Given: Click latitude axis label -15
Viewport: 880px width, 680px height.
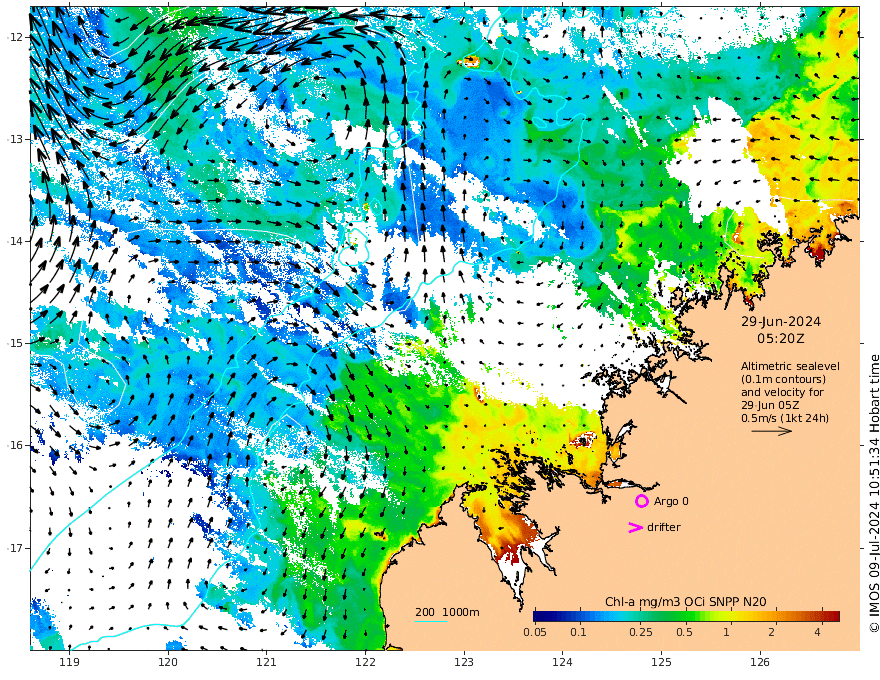Looking at the screenshot, I should [15, 343].
